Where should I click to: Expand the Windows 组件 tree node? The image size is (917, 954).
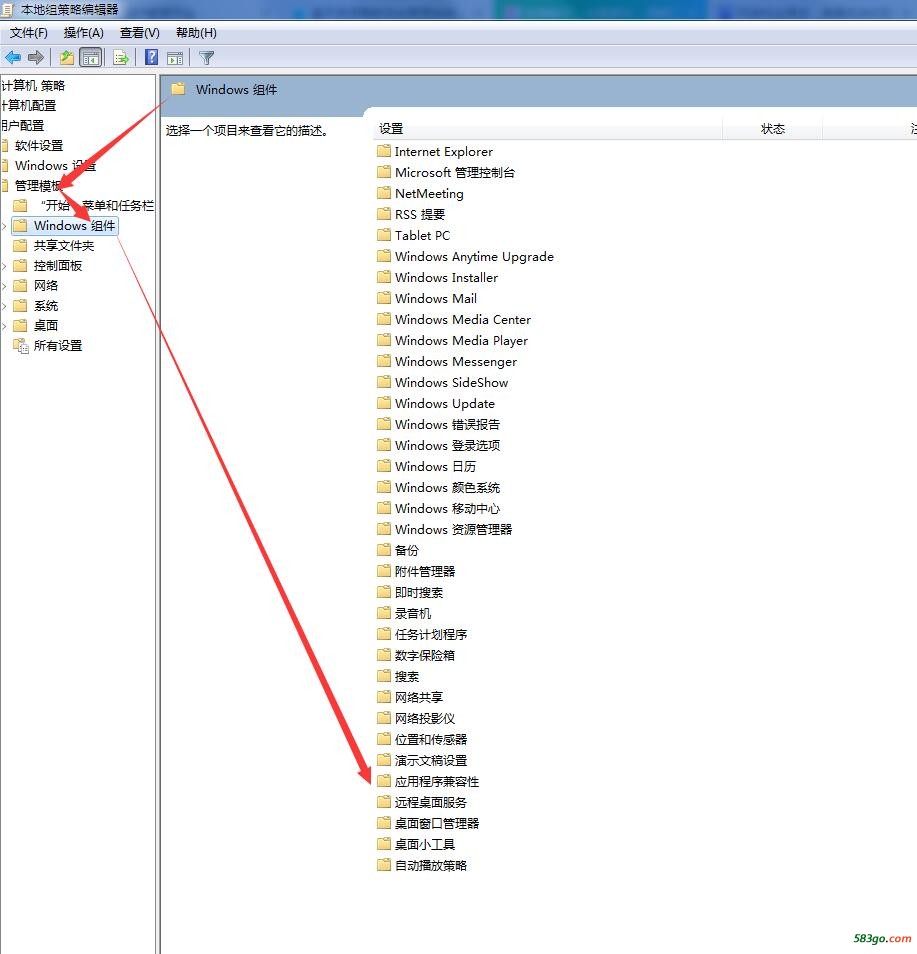[4, 226]
